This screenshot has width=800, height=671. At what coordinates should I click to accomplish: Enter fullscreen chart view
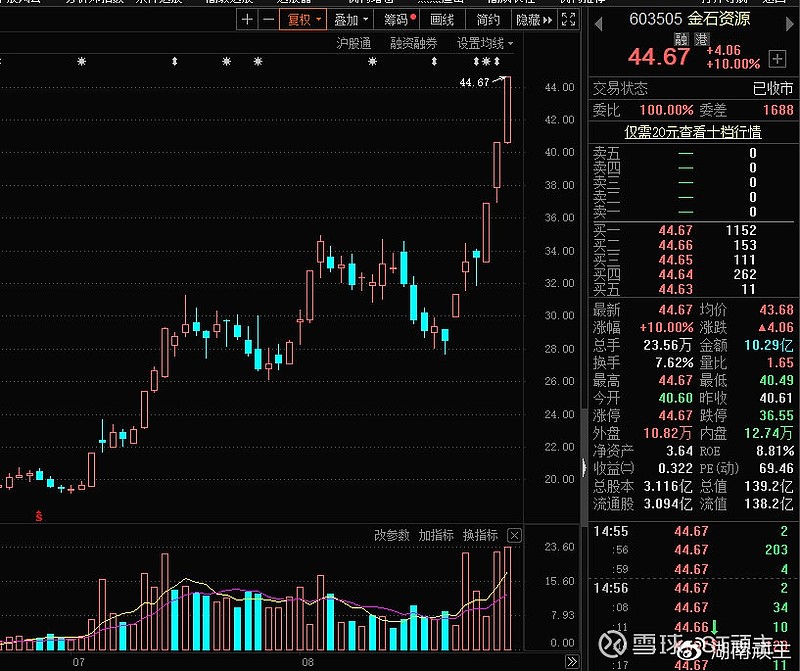[x=568, y=20]
